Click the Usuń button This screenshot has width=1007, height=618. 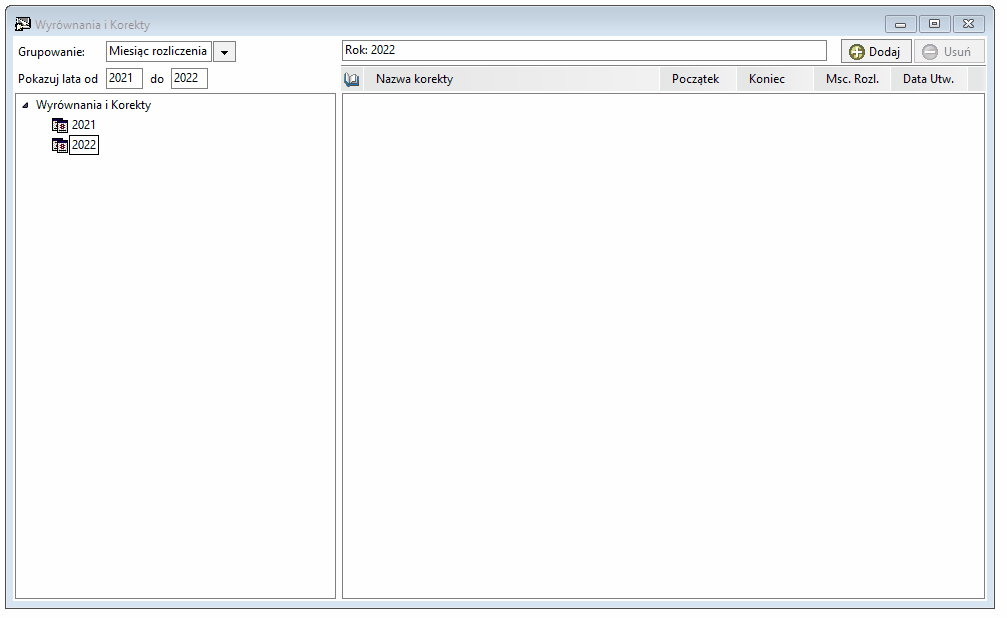(x=949, y=52)
